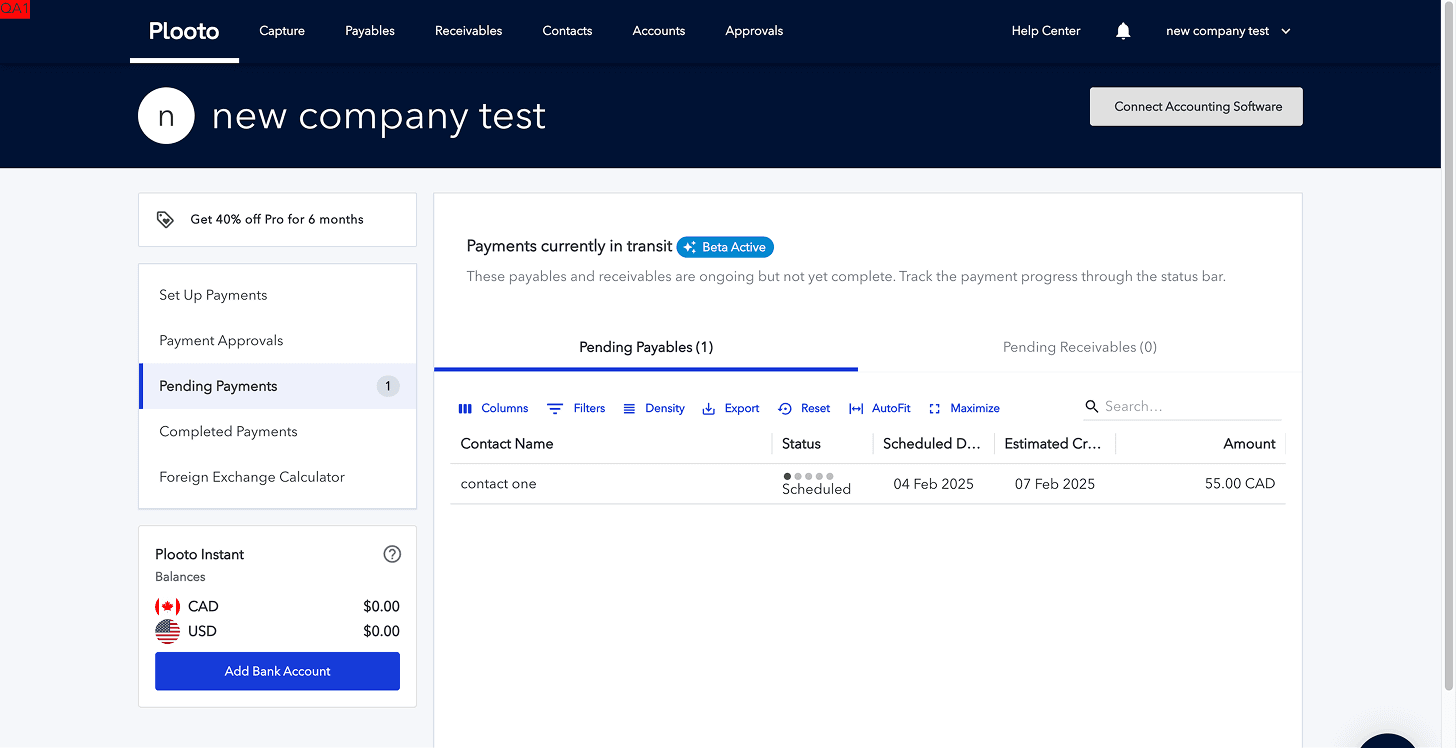Image resolution: width=1456 pixels, height=748 pixels.
Task: Click the Add Bank Account button
Action: [277, 671]
